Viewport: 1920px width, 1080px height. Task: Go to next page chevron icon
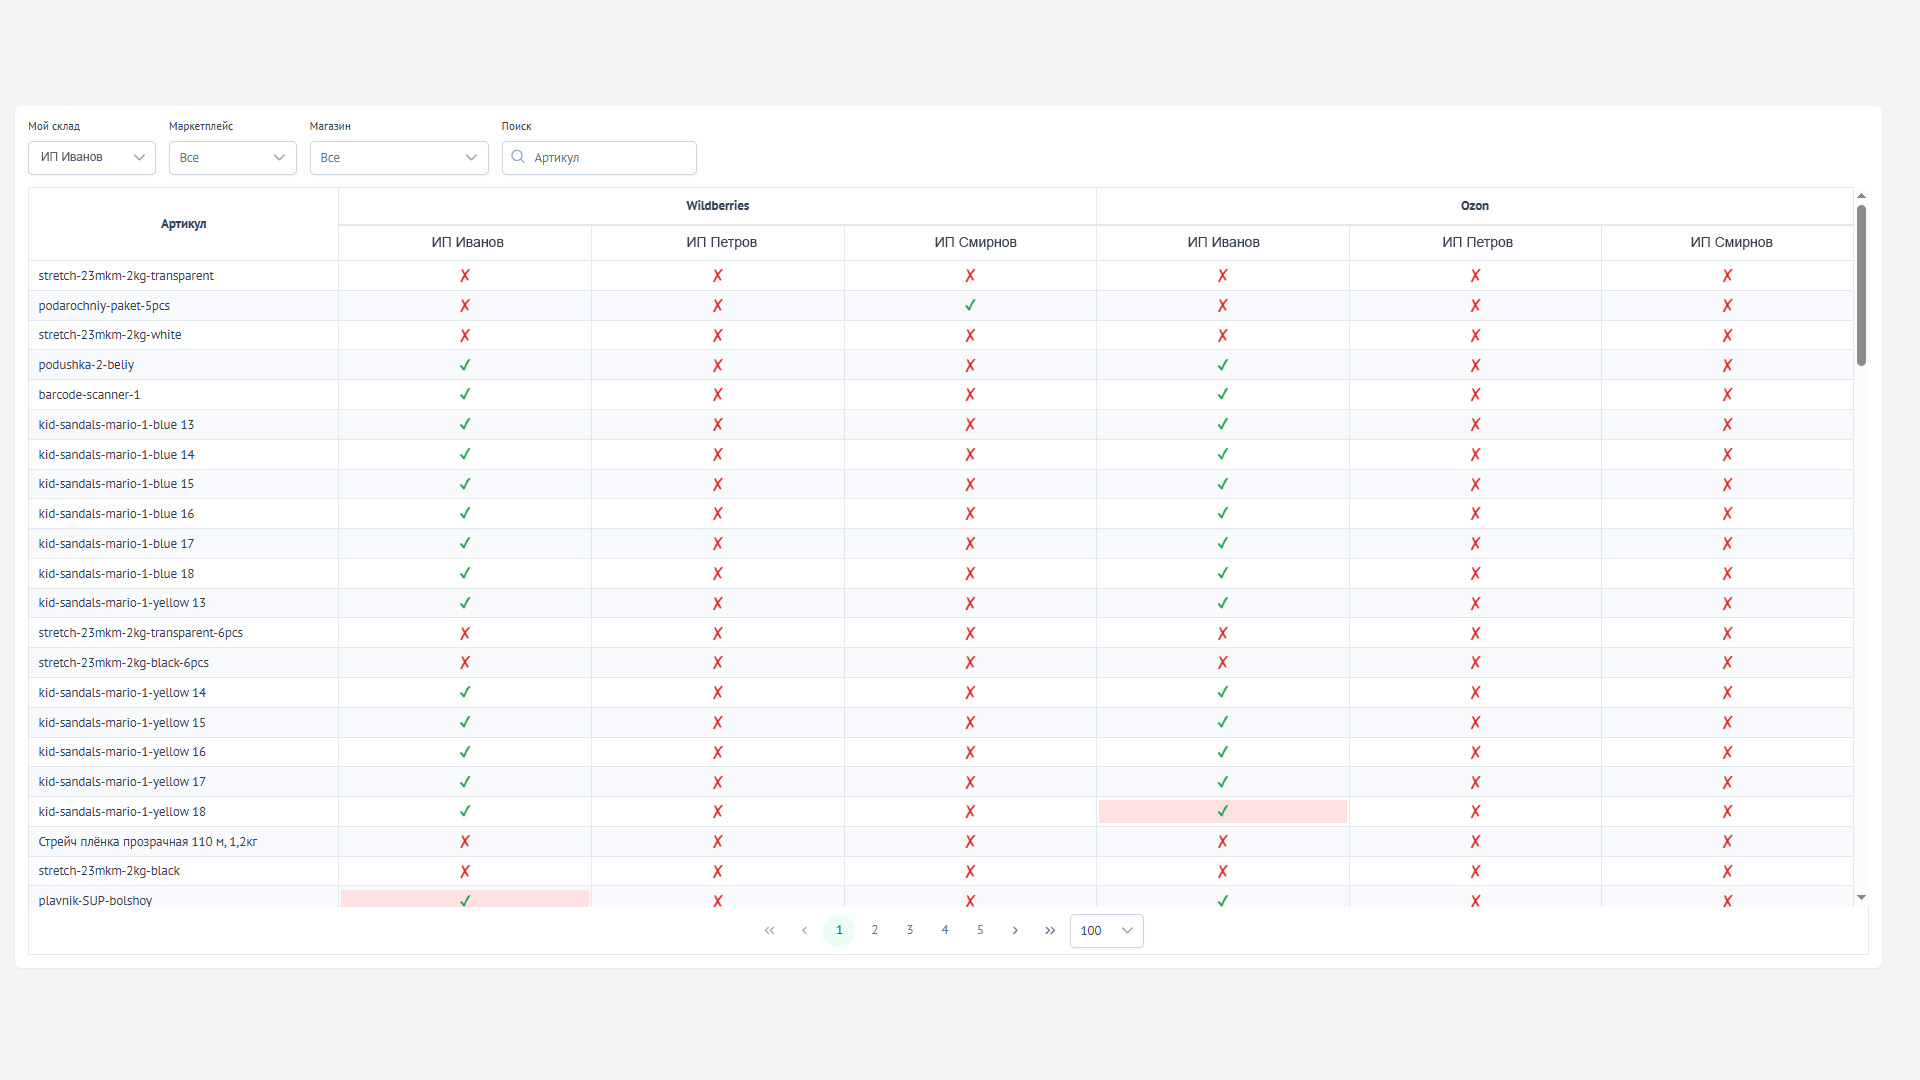click(x=1015, y=931)
